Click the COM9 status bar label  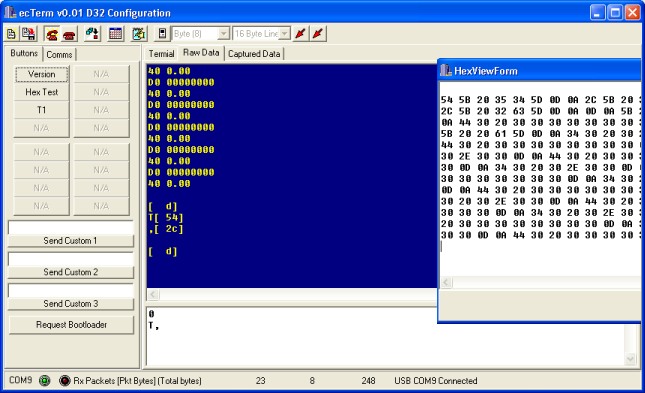click(x=21, y=380)
